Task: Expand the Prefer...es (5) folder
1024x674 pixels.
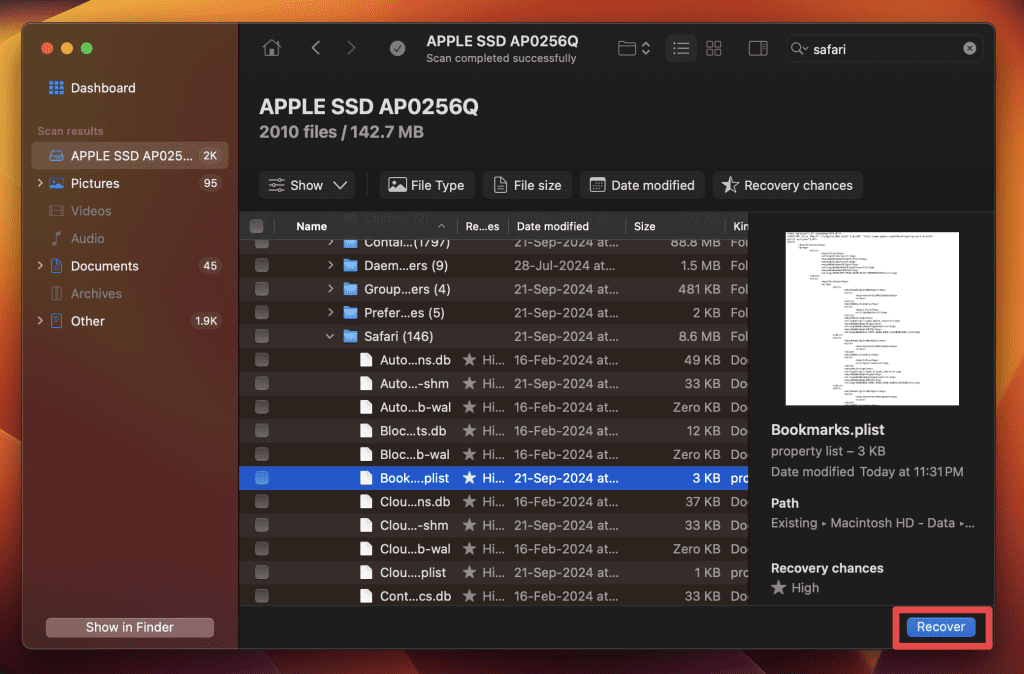Action: [x=330, y=312]
